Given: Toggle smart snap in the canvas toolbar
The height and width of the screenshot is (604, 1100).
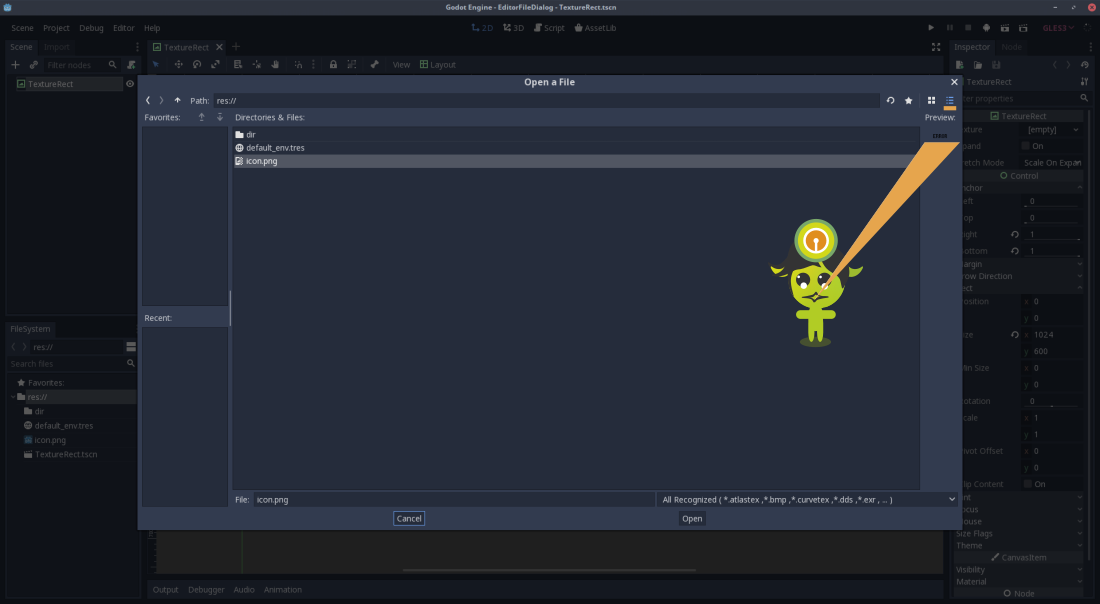Looking at the screenshot, I should 298,65.
